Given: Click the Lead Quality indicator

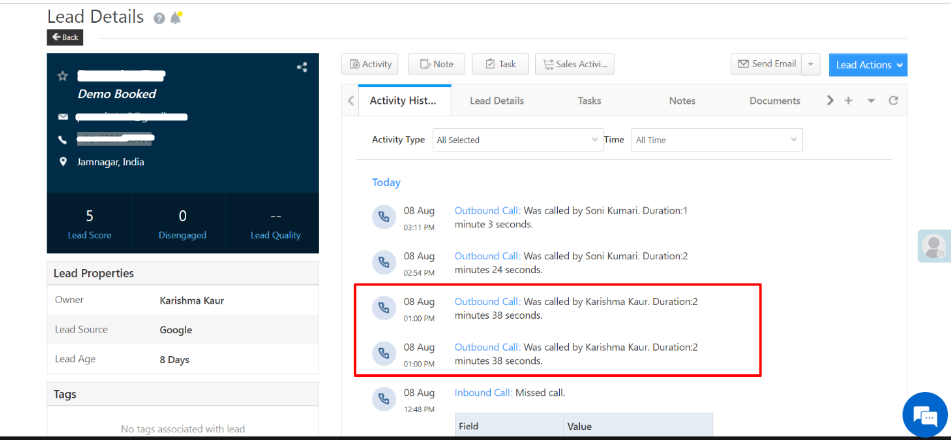Looking at the screenshot, I should (x=275, y=216).
